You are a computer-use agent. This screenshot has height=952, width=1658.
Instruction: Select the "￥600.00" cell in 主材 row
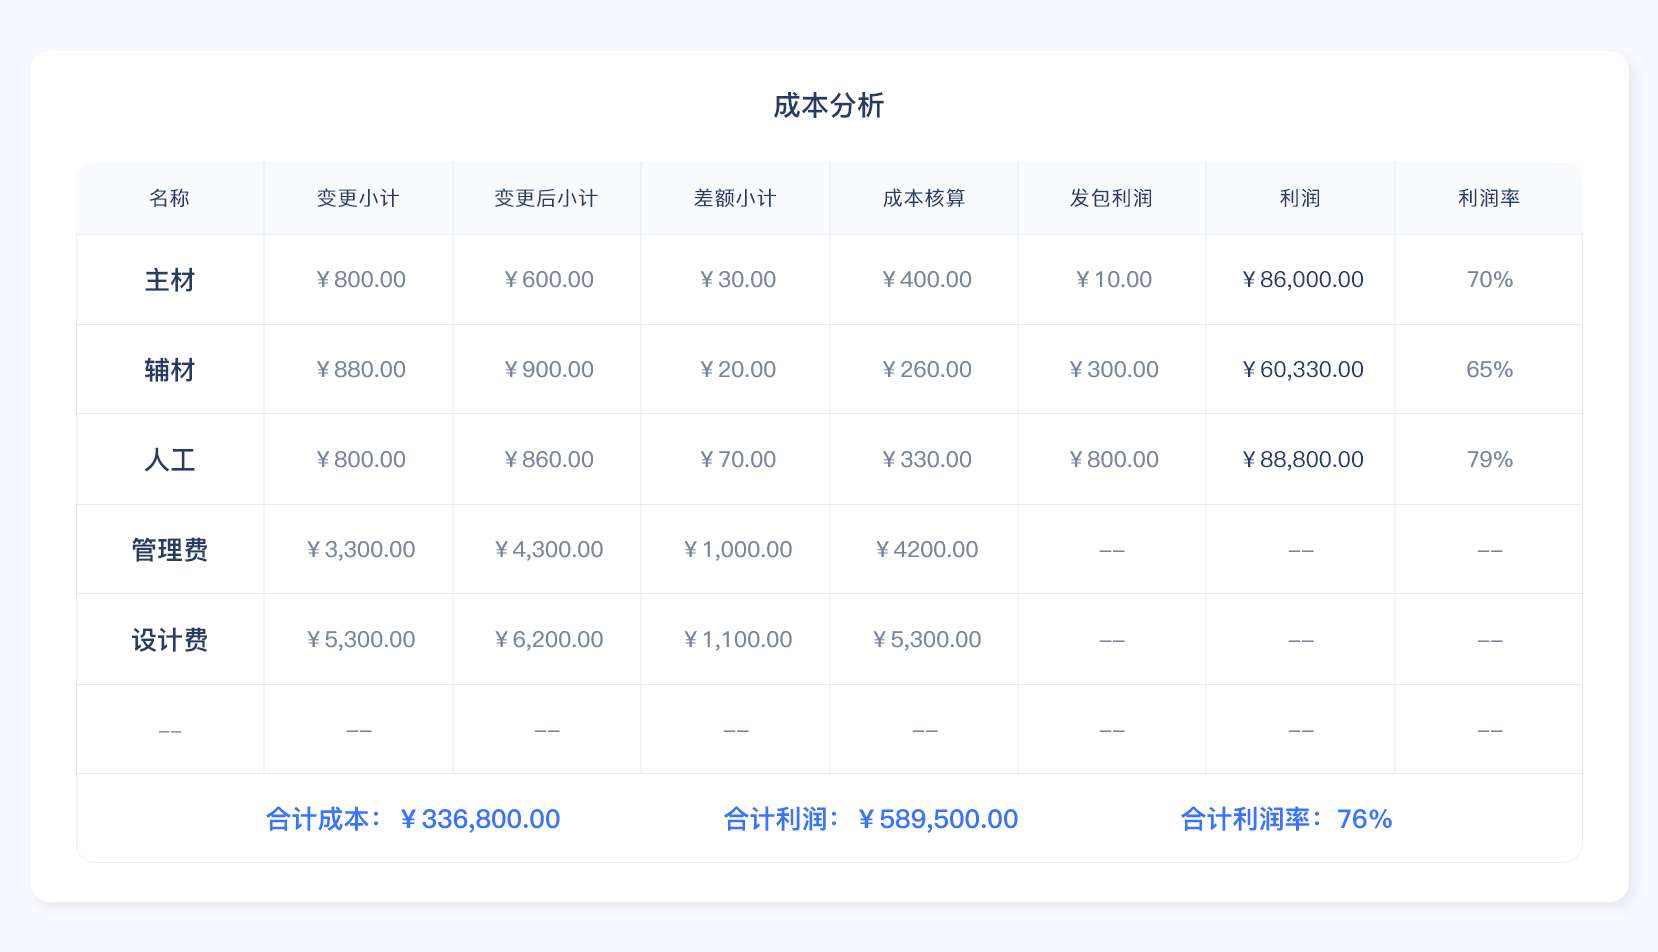point(547,280)
